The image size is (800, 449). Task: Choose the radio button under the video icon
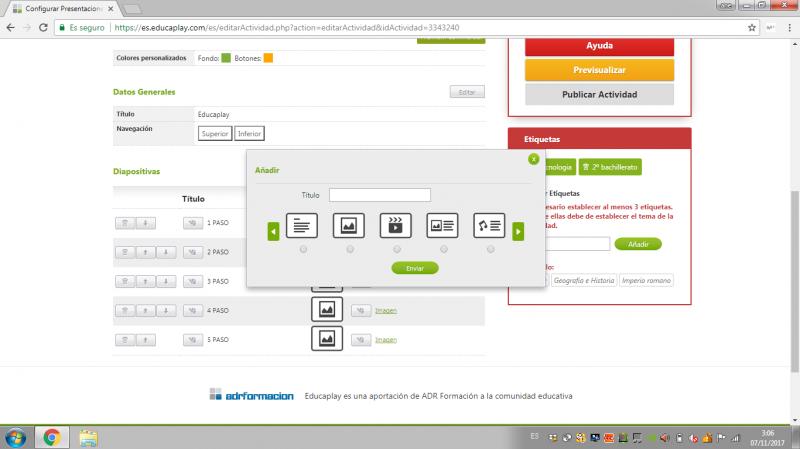tap(397, 249)
